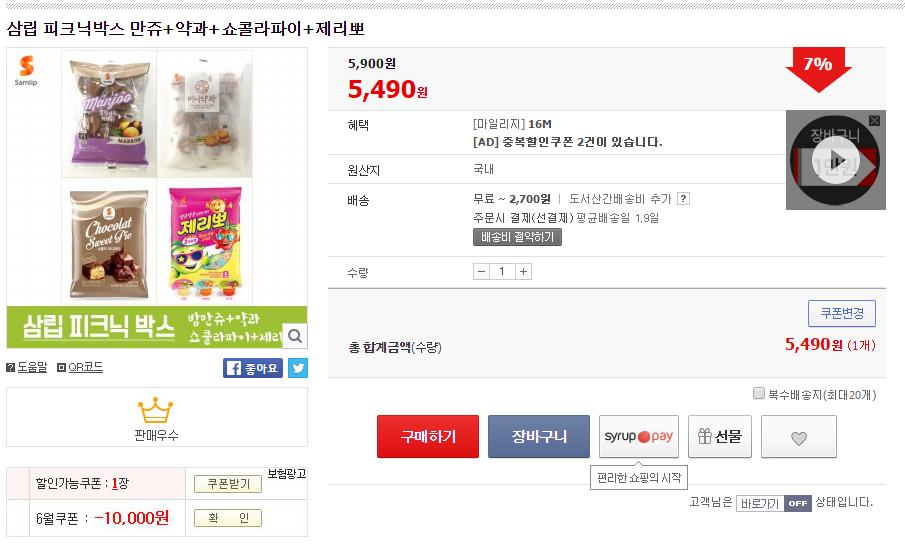The image size is (905, 544).
Task: Click the 쿠폰변경 change coupon button
Action: click(x=841, y=313)
